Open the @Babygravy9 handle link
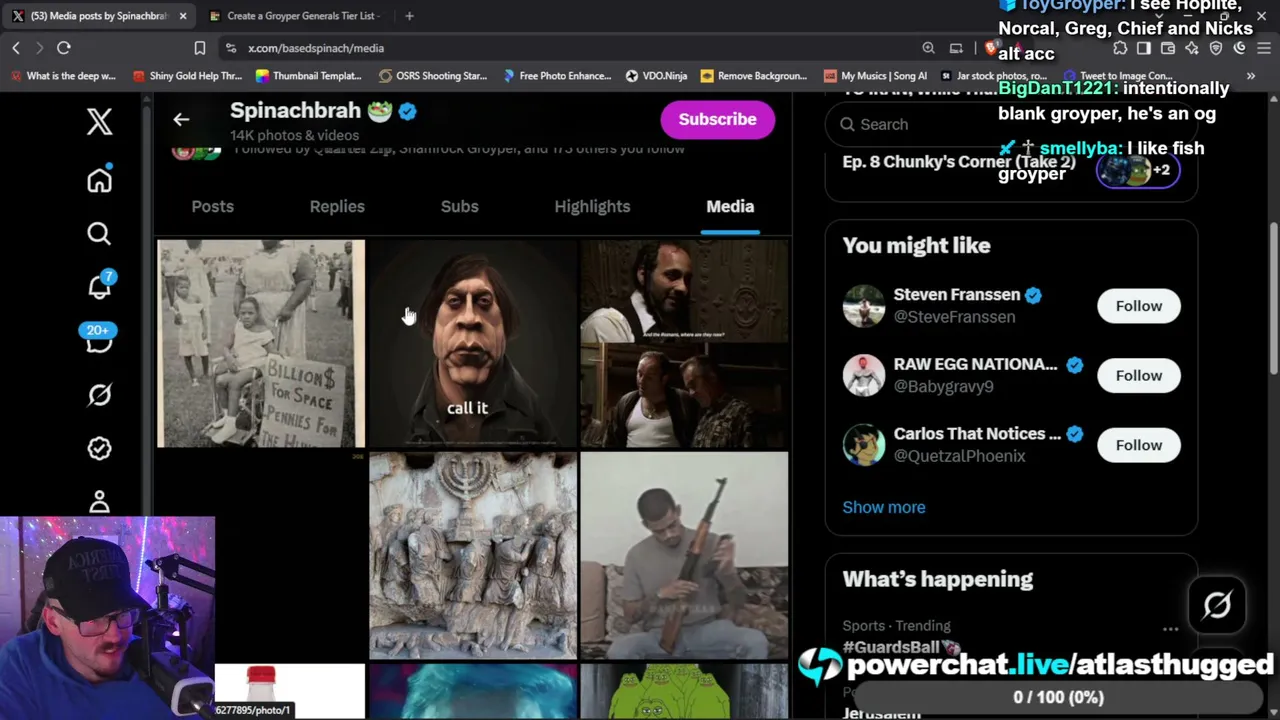The width and height of the screenshot is (1280, 720). click(x=944, y=386)
